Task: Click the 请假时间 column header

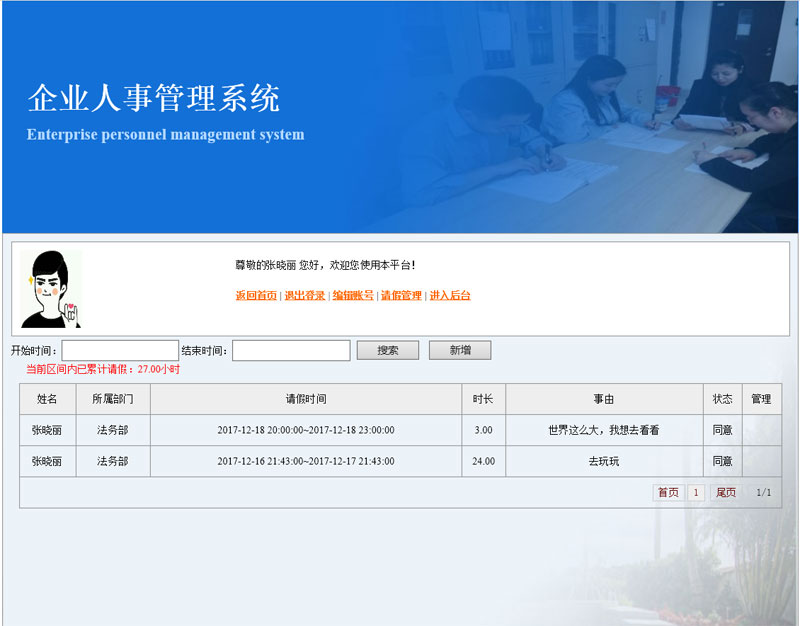Action: coord(306,399)
